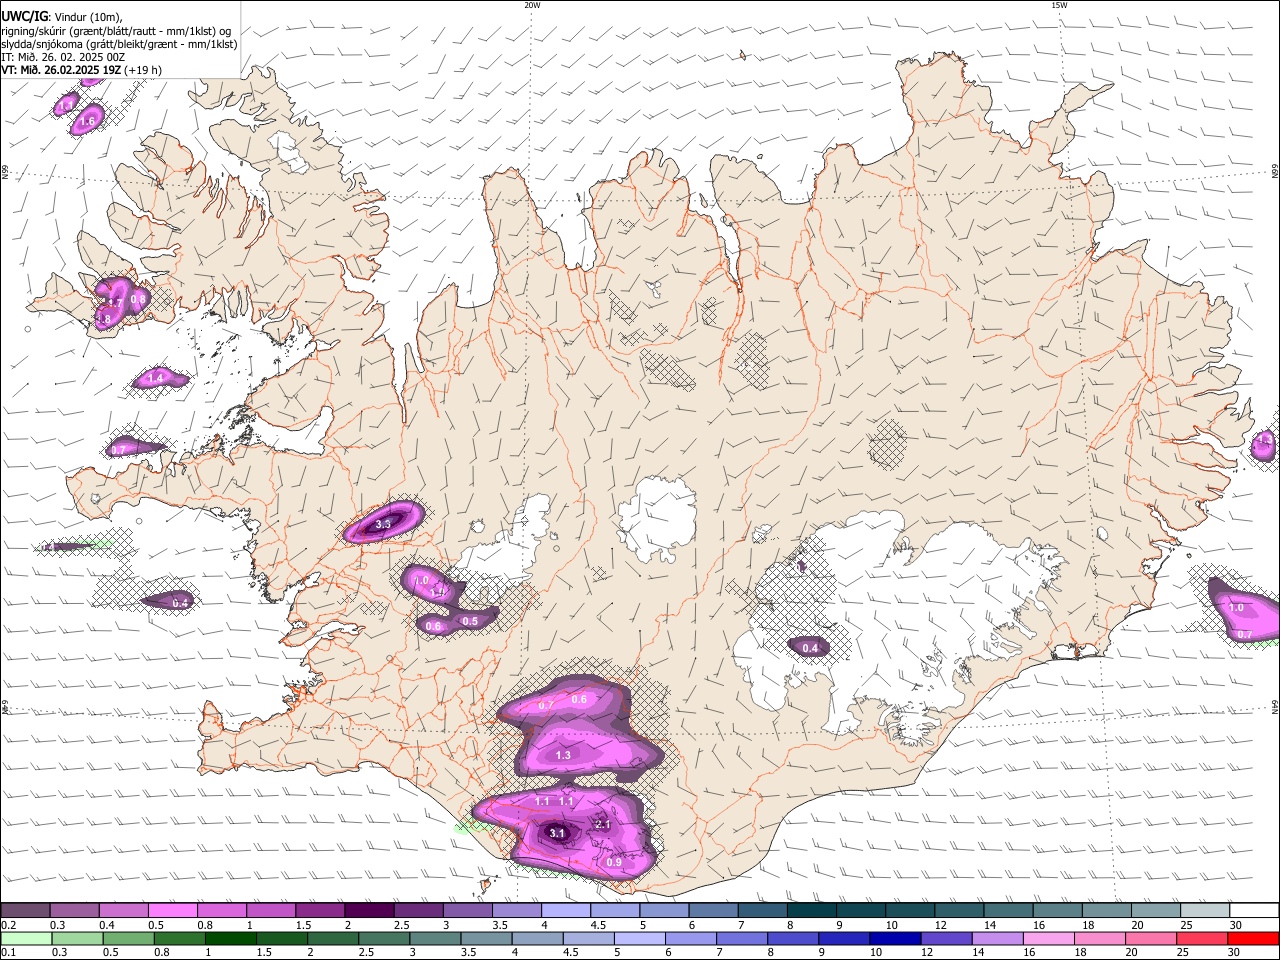Click the initial time 'IT: Mið. 26. 02. 2025 00Z'
Image resolution: width=1280 pixels, height=960 pixels.
tap(63, 57)
